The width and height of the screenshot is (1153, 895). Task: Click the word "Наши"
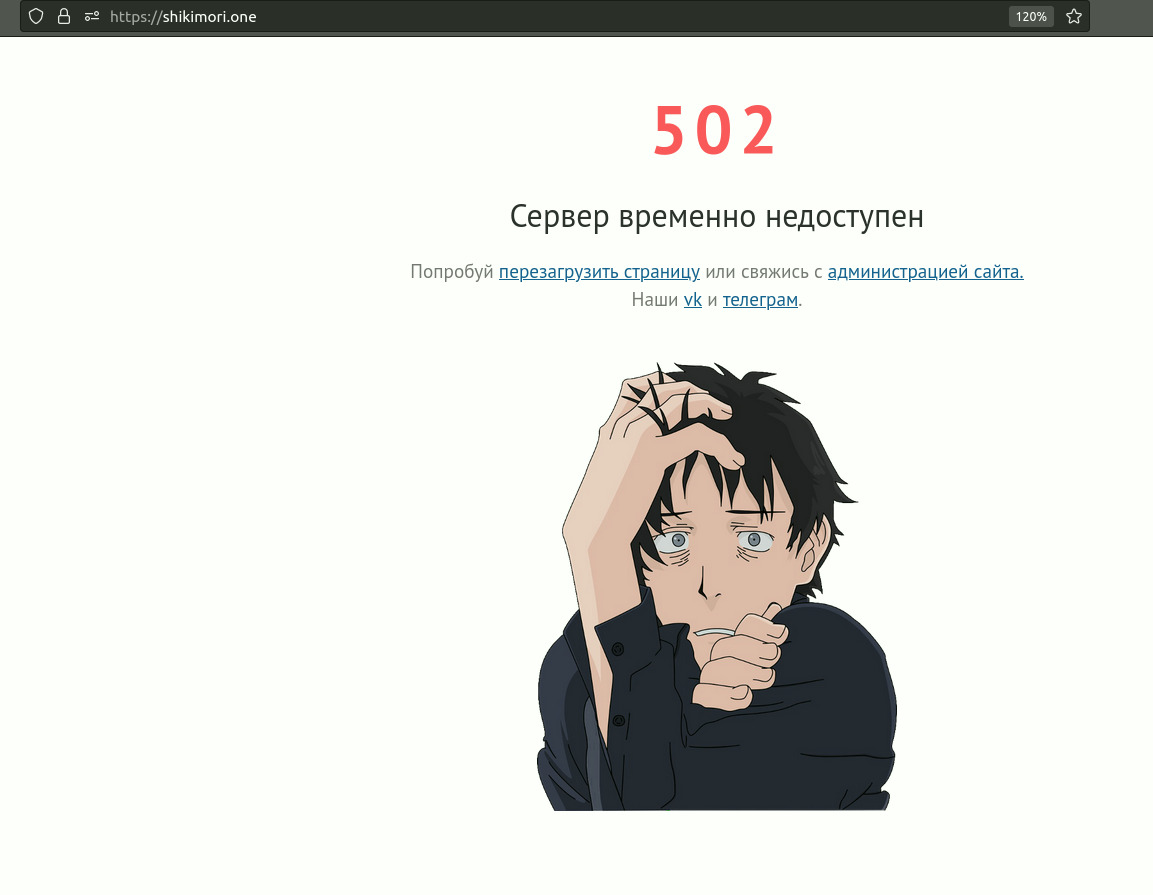(x=654, y=299)
